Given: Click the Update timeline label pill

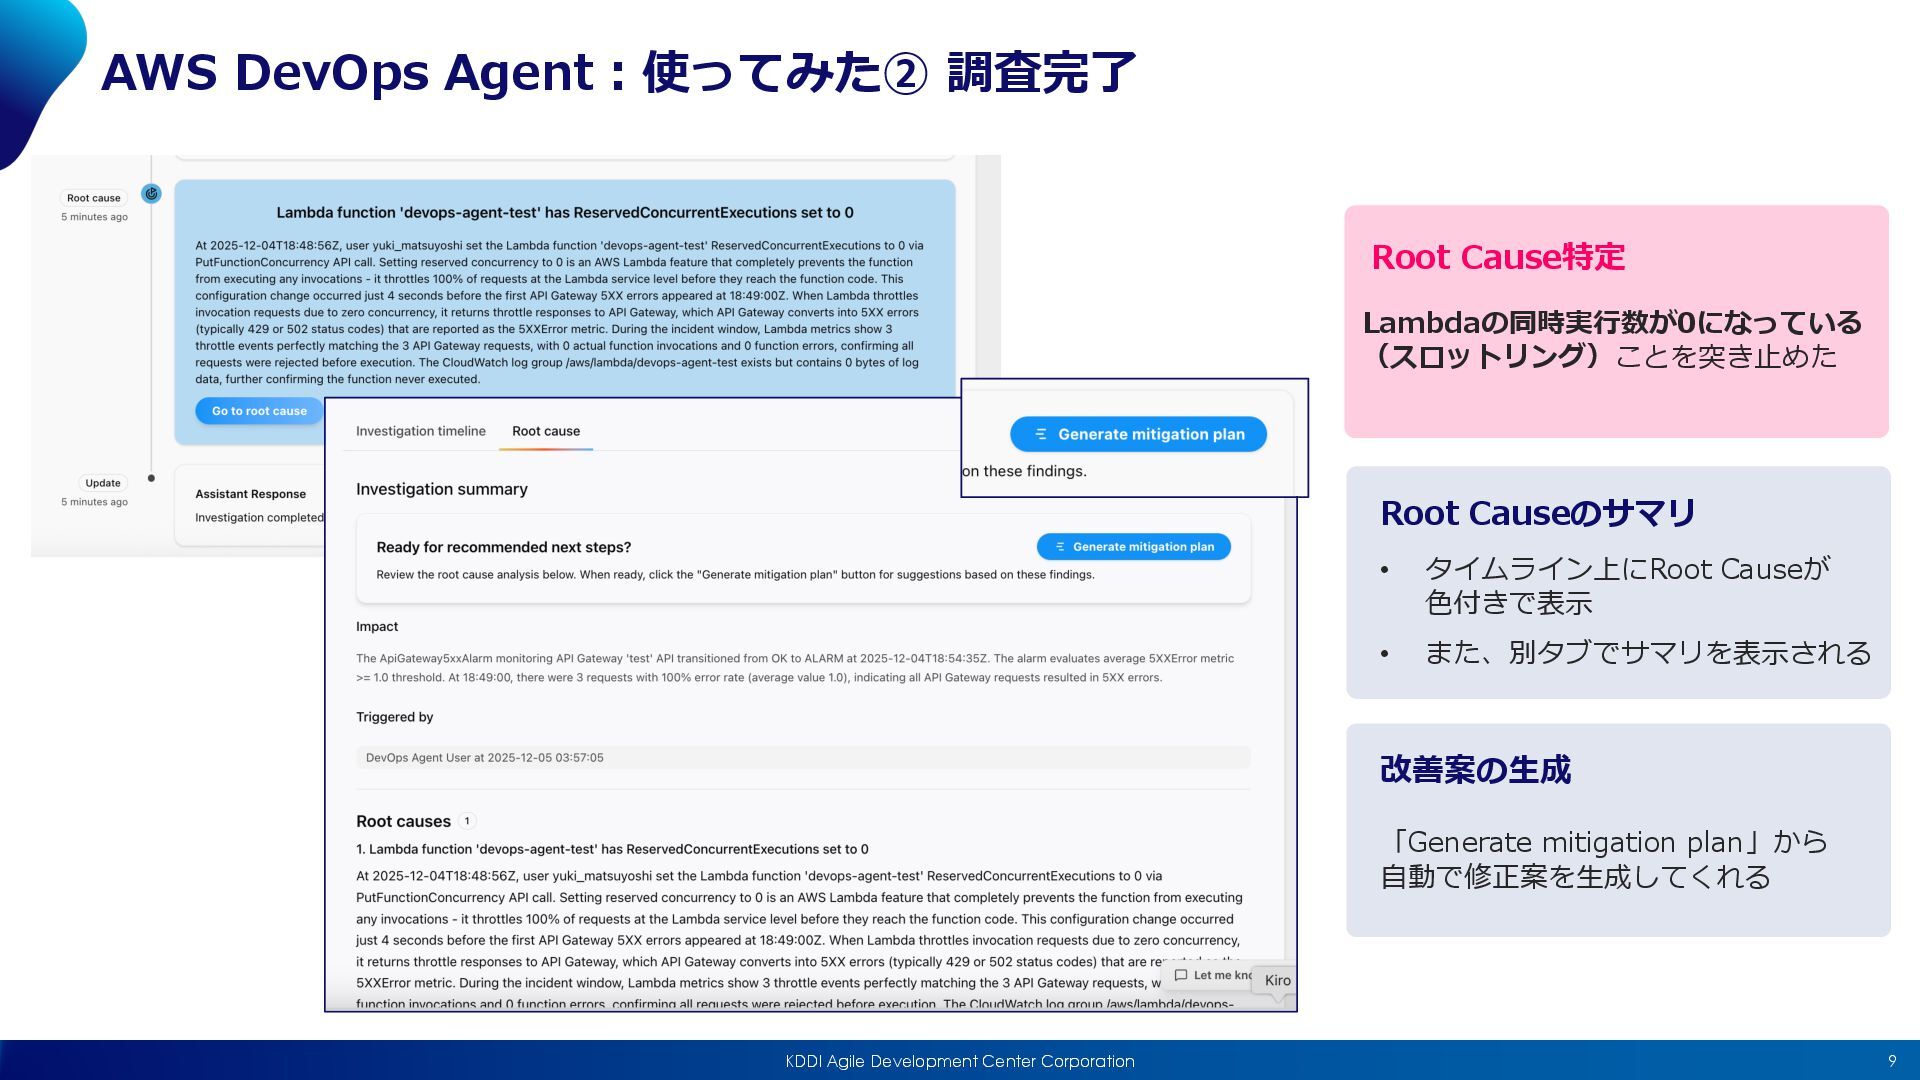Looking at the screenshot, I should pos(102,483).
